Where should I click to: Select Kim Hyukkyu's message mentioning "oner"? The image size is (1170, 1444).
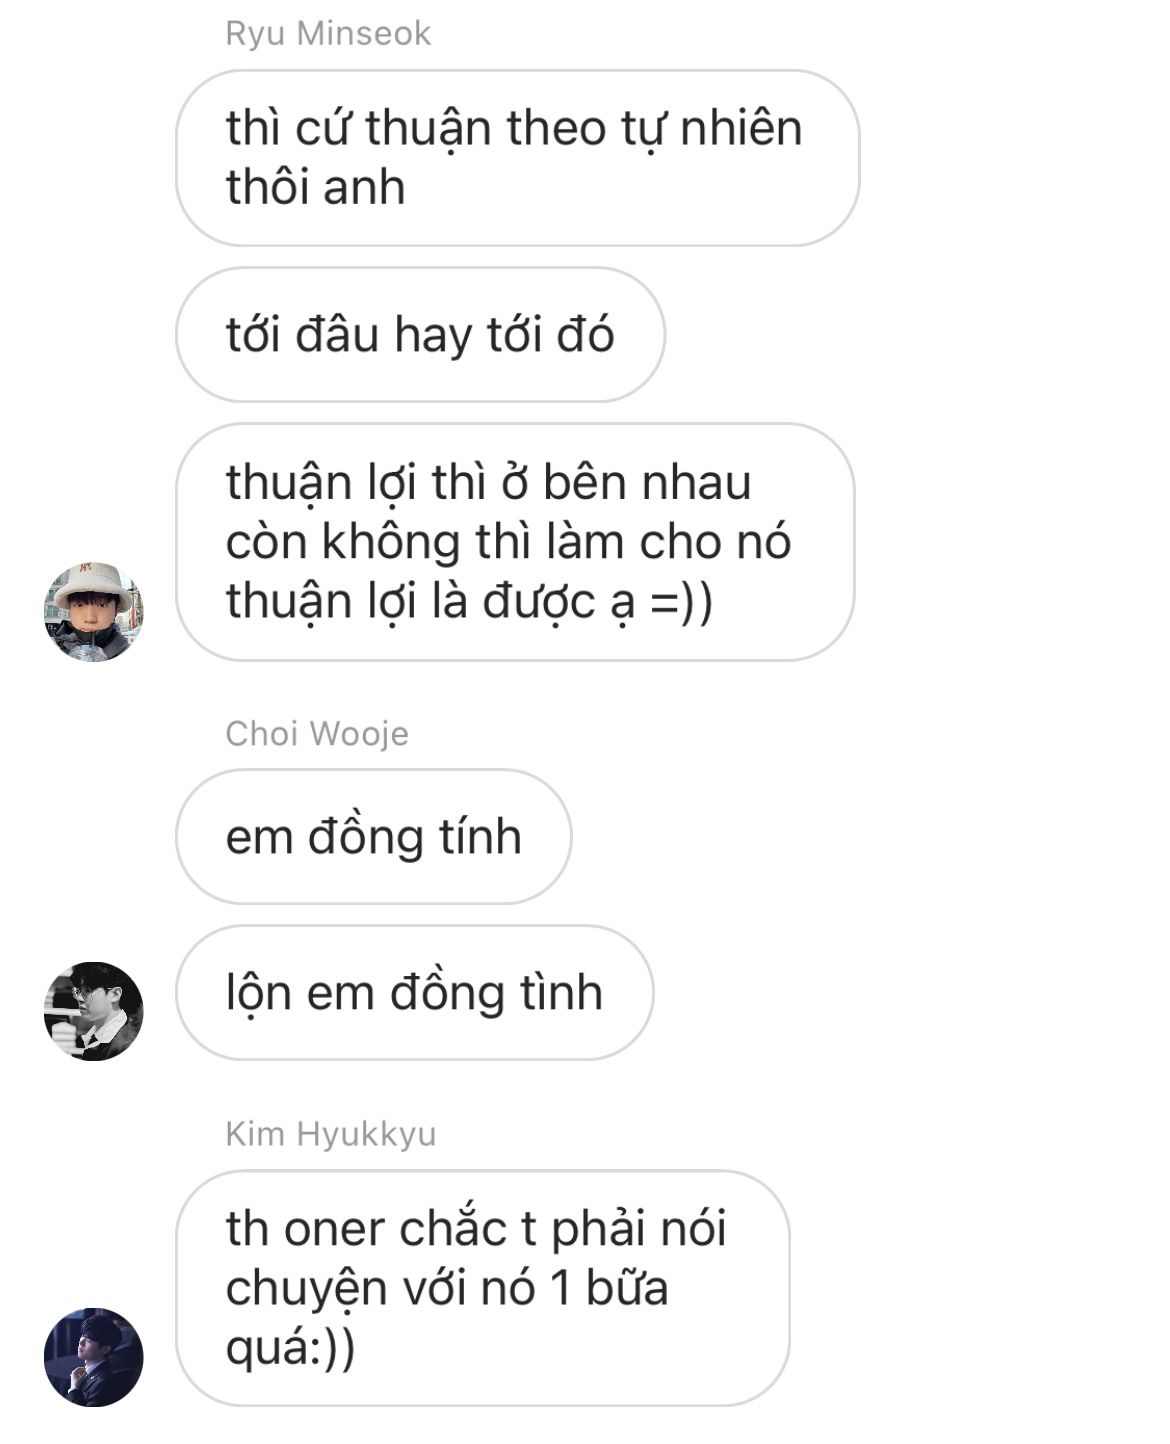click(x=482, y=1288)
